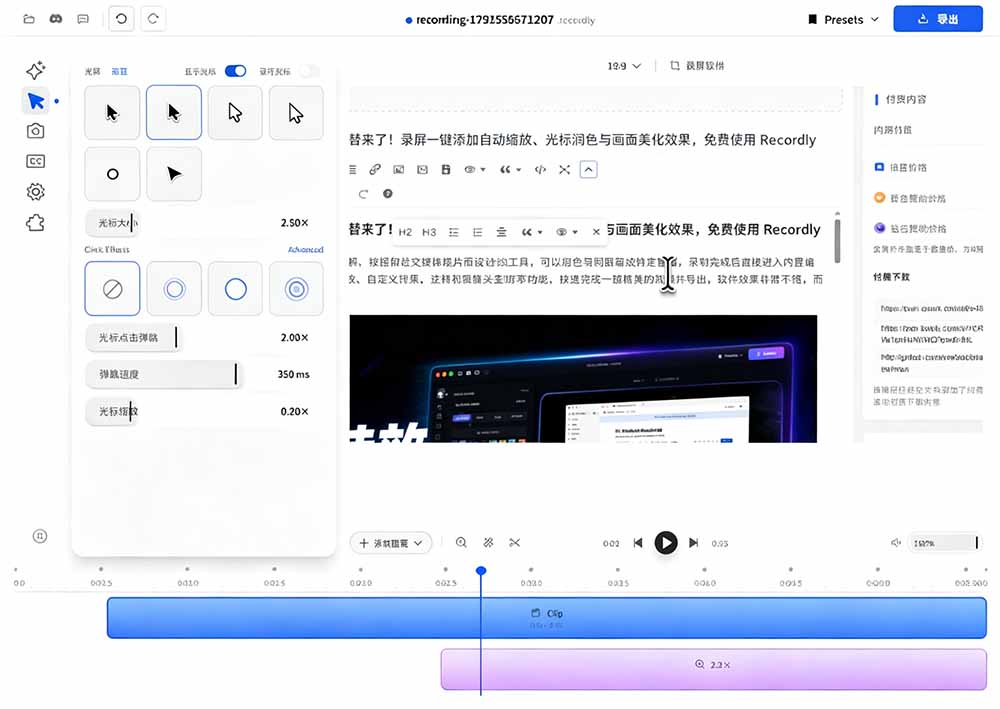Select the solid triangular arrow cursor style

point(173,174)
